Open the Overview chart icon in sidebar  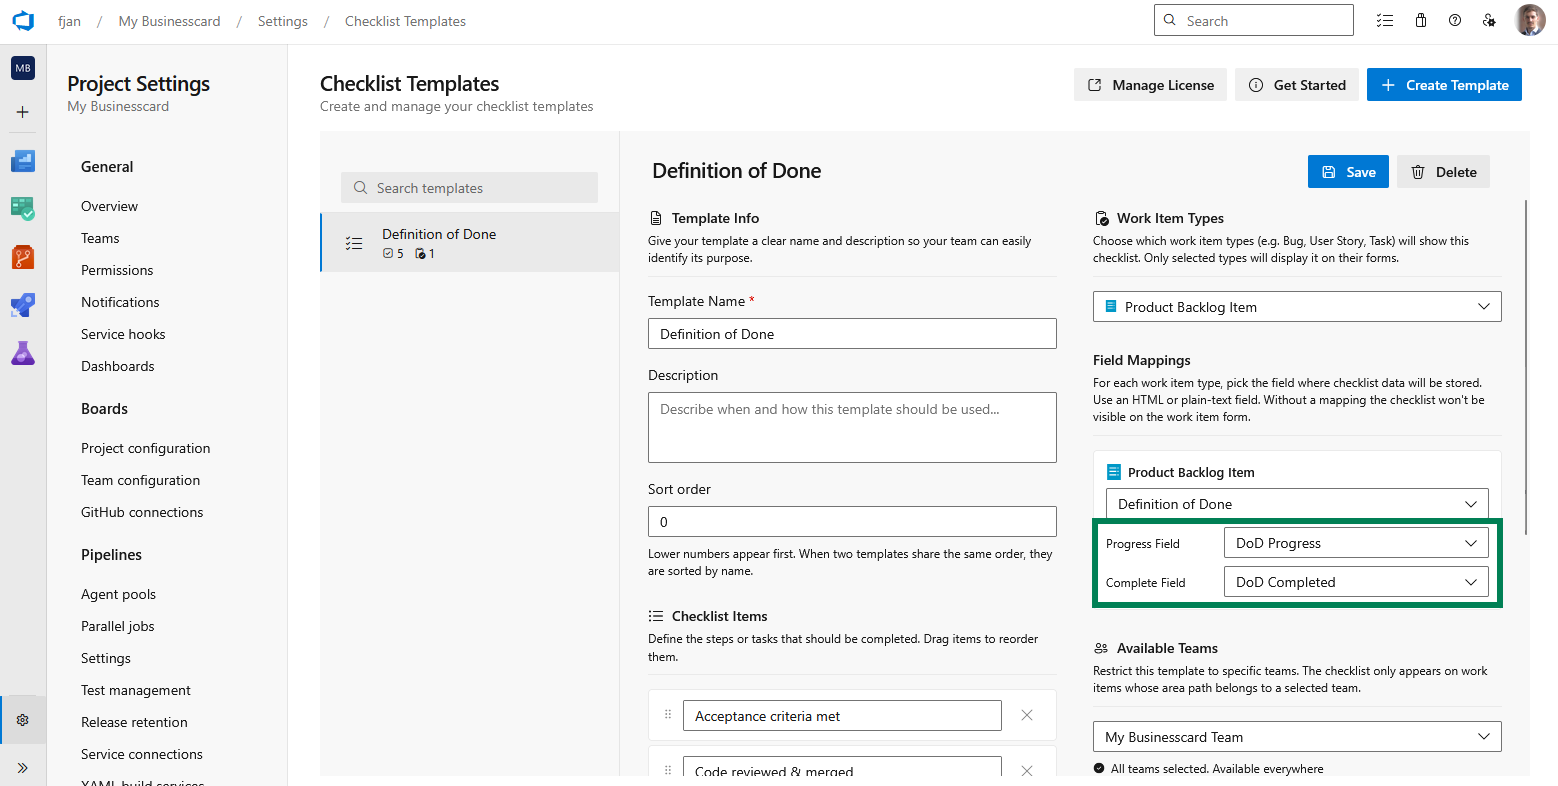(x=22, y=160)
